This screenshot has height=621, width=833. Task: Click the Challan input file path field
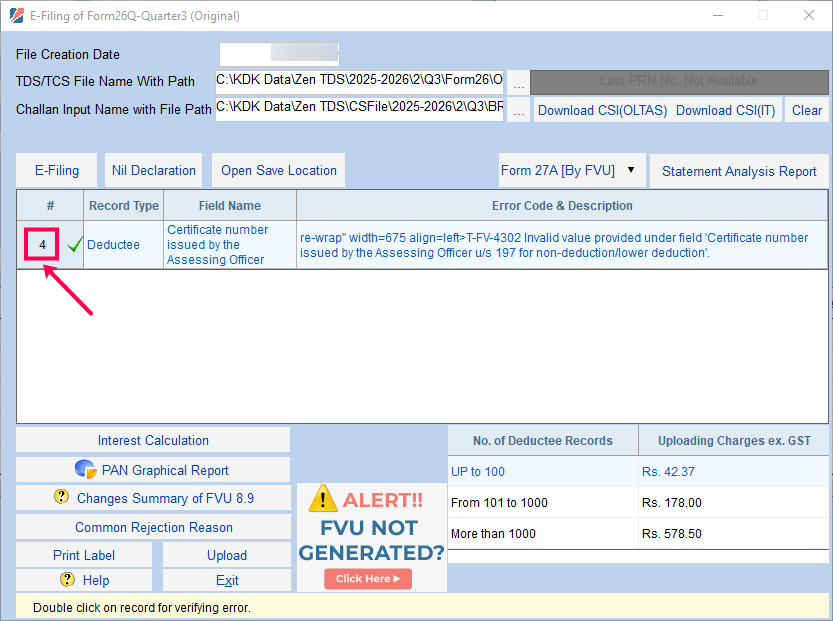[x=359, y=108]
